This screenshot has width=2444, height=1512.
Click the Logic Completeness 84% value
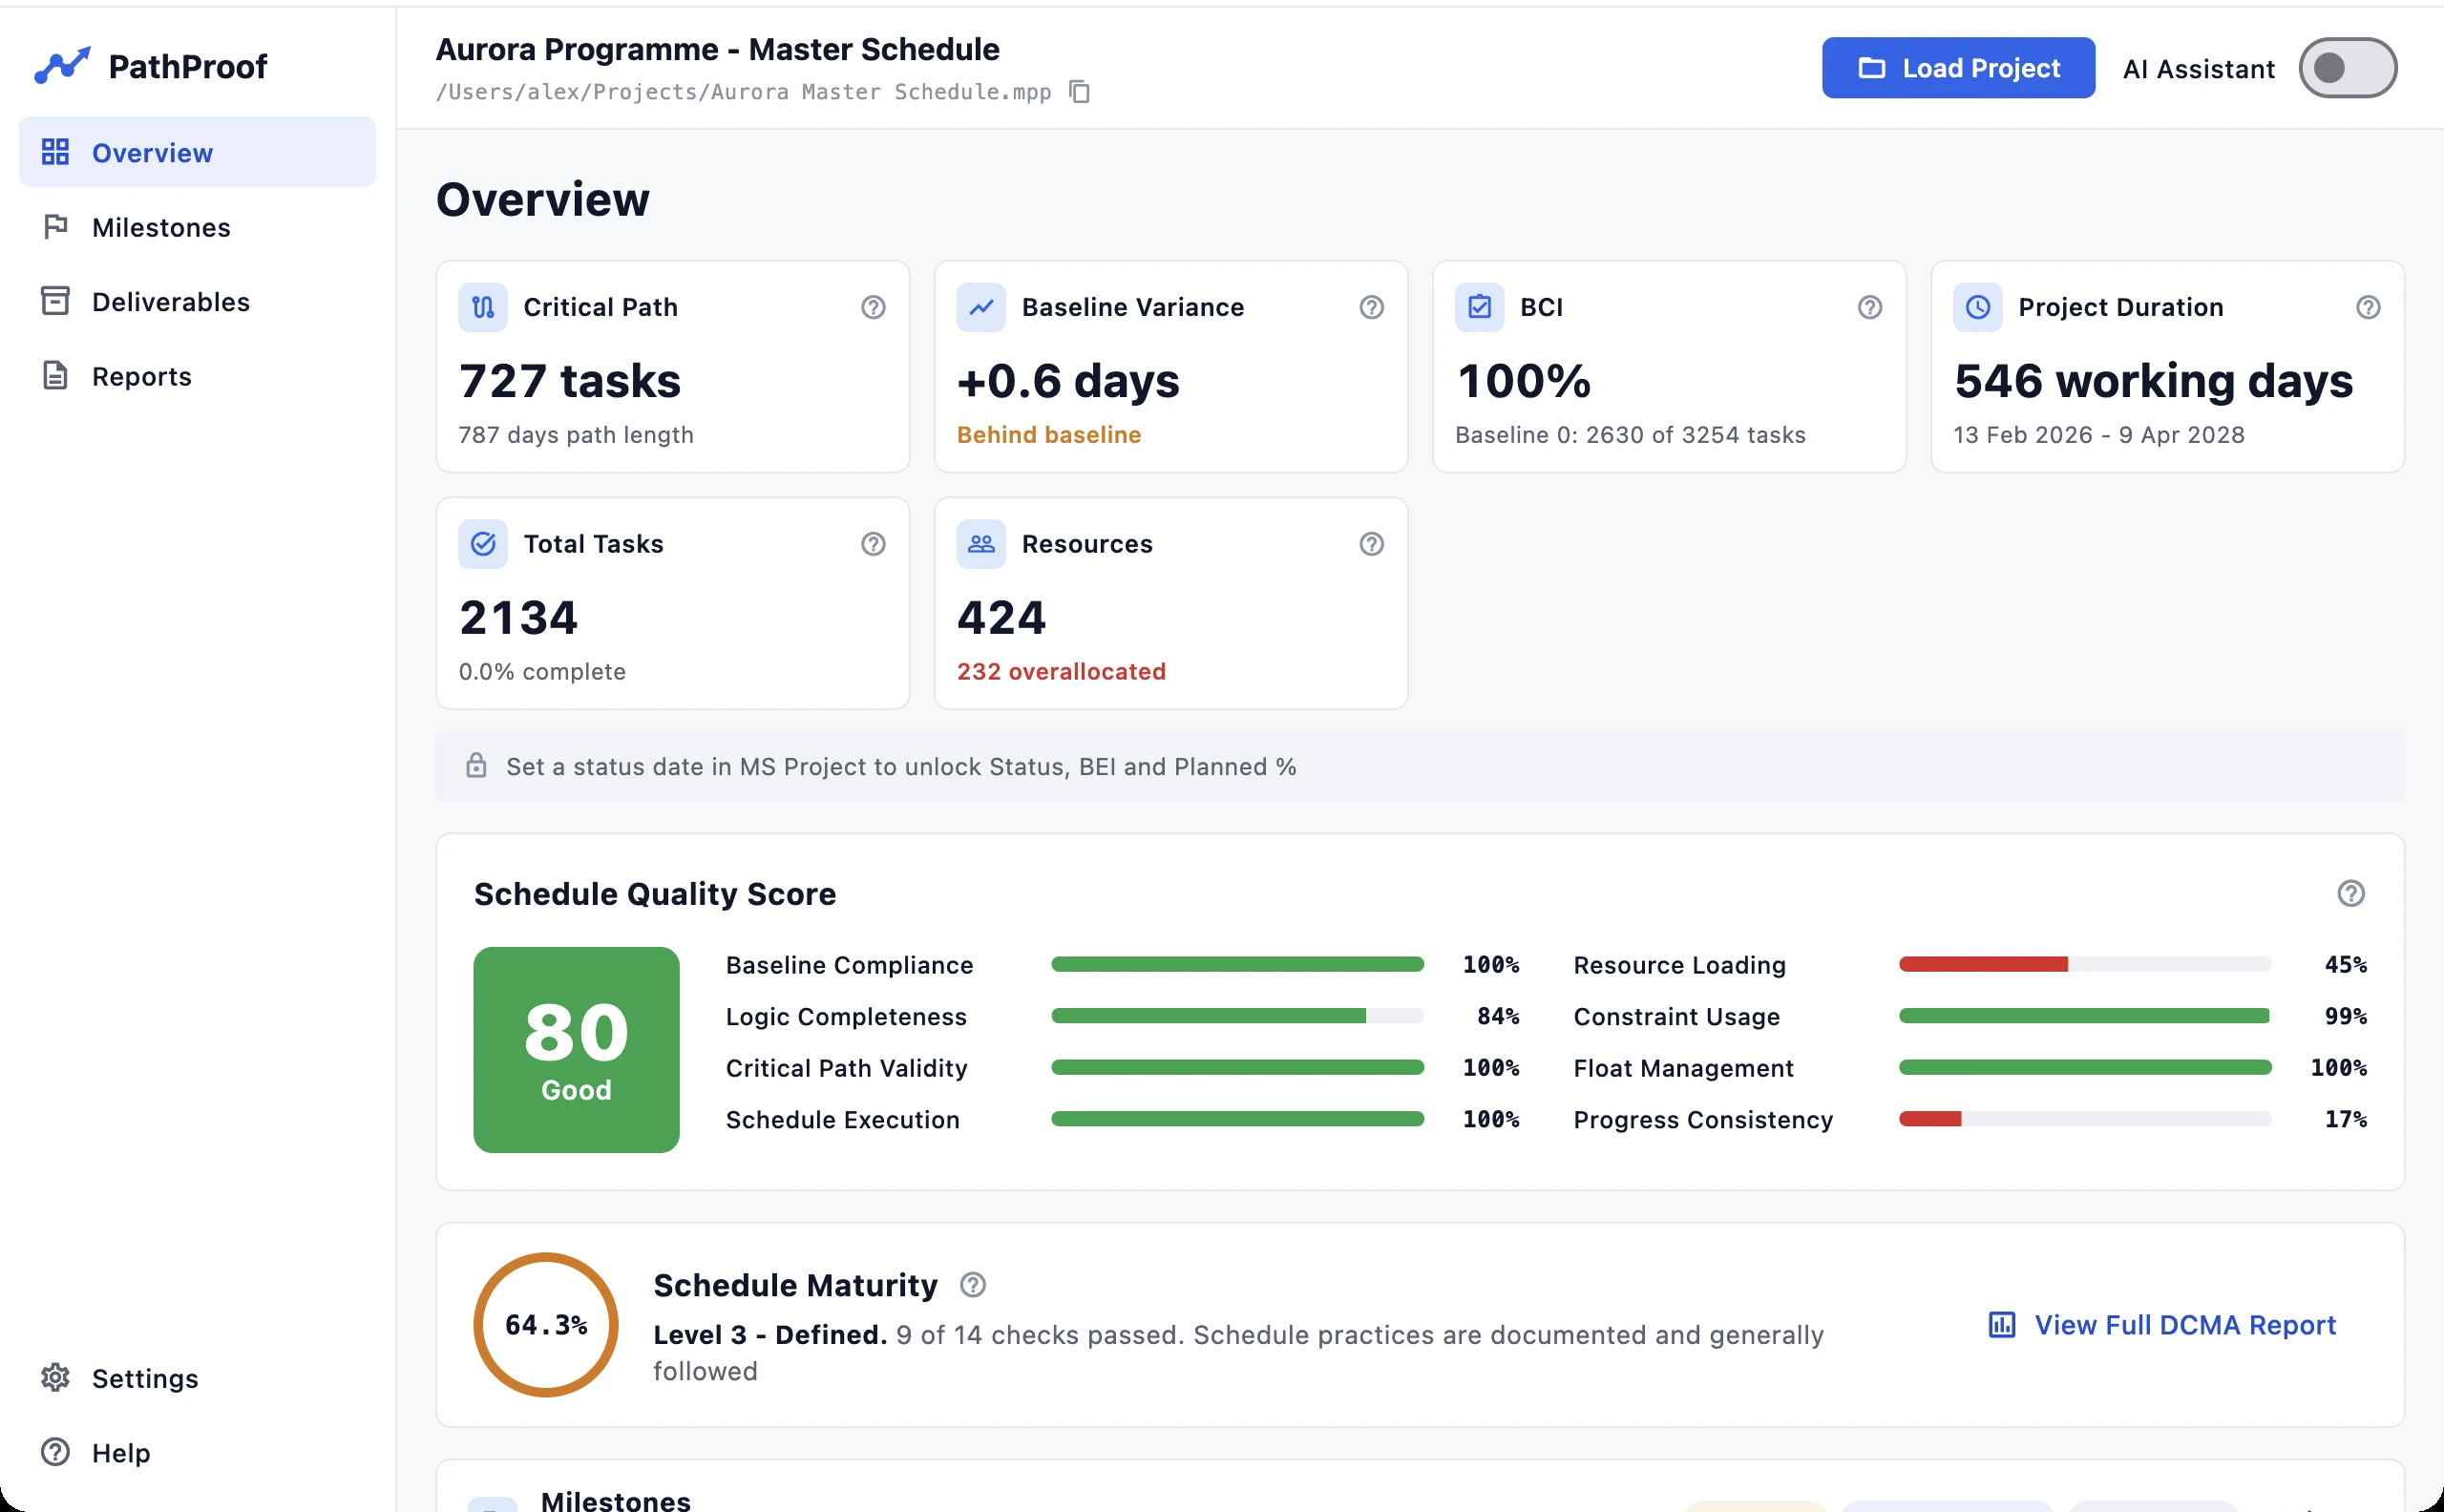(1498, 1017)
